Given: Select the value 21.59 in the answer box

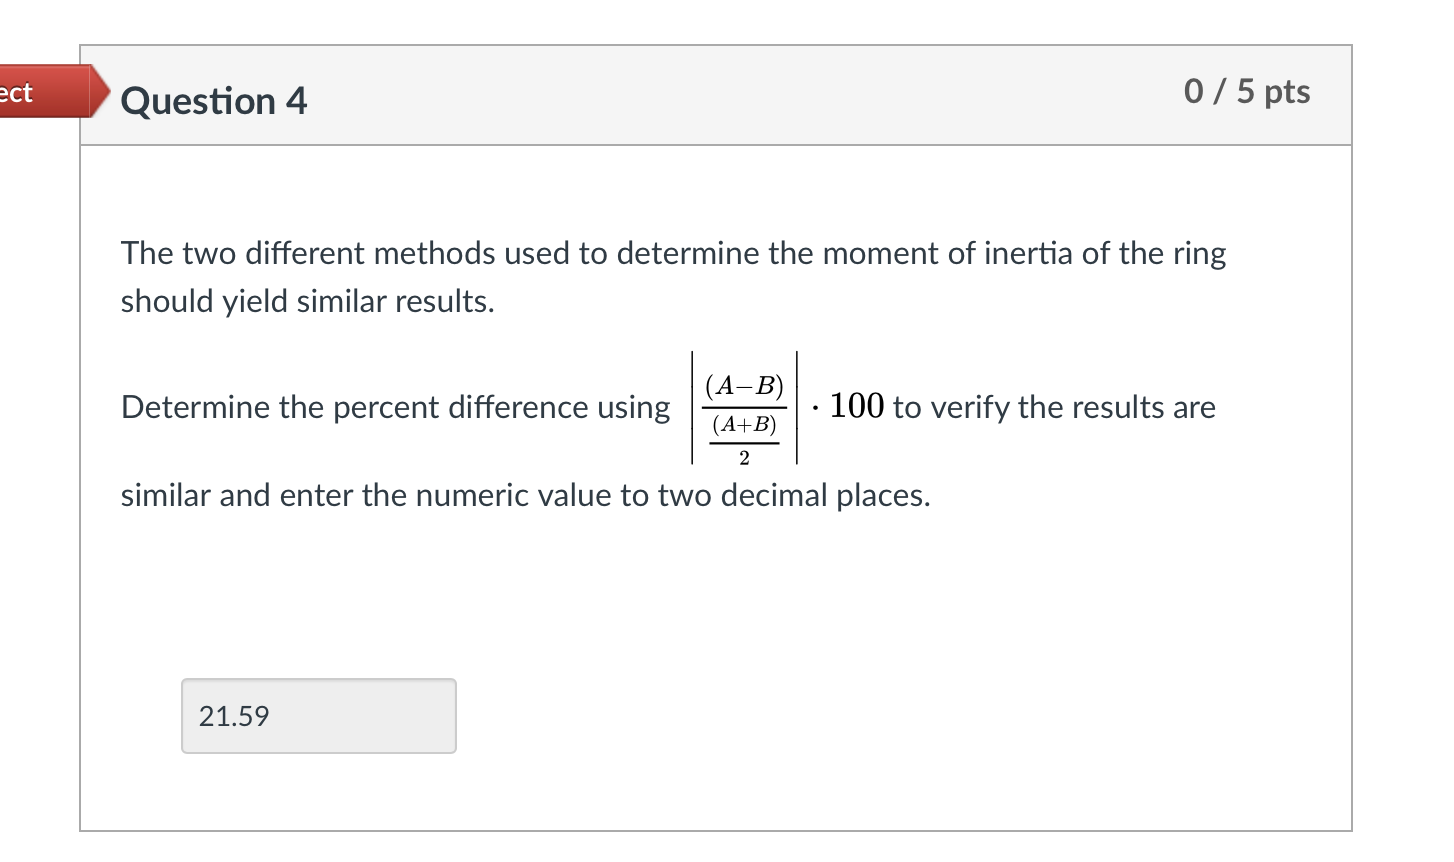Looking at the screenshot, I should [x=232, y=717].
